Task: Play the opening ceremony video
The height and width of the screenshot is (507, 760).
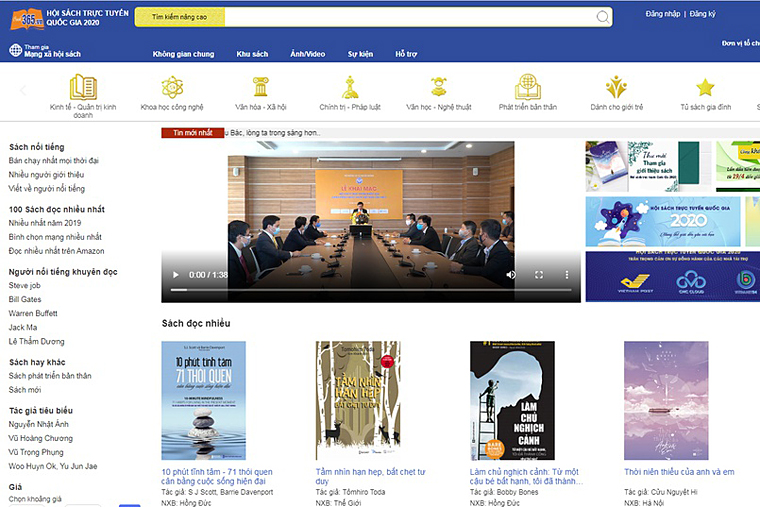Action: point(177,274)
